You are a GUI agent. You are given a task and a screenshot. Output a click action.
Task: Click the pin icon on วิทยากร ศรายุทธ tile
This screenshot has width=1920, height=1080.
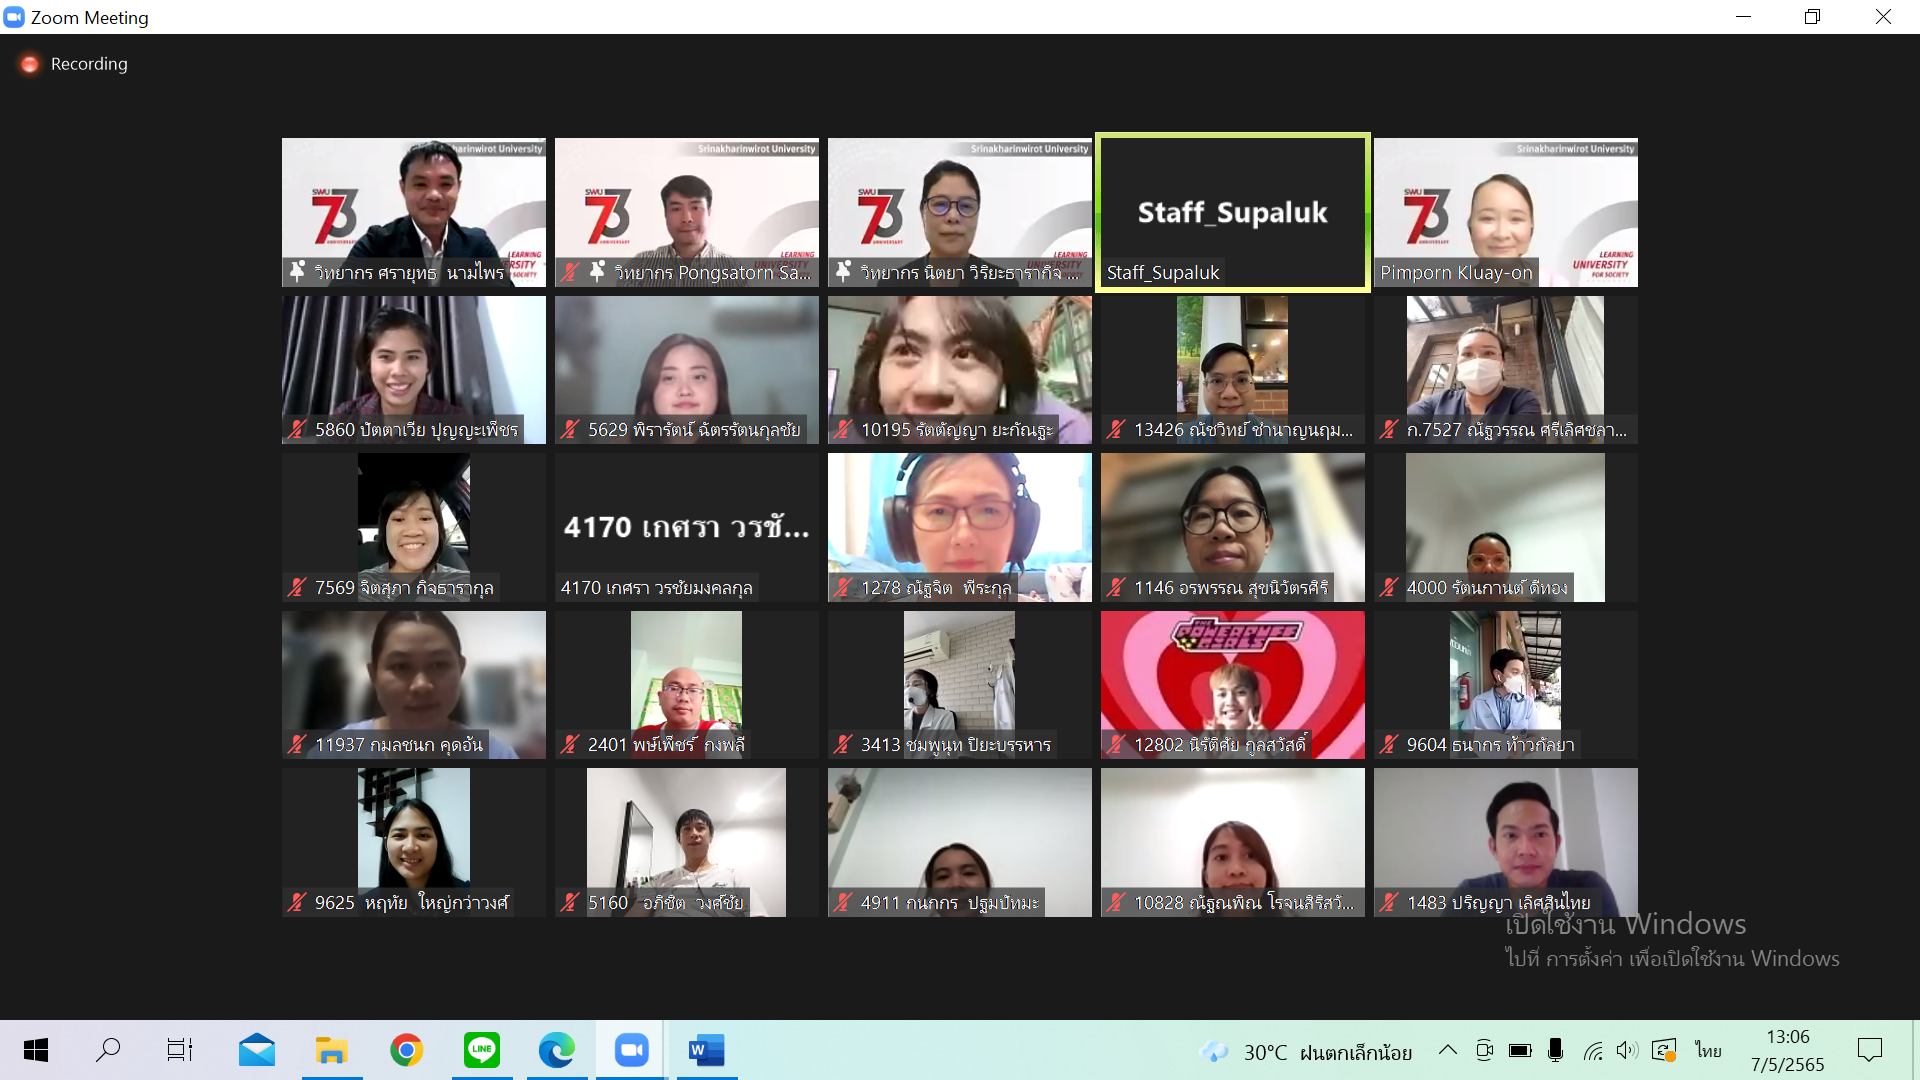tap(297, 271)
